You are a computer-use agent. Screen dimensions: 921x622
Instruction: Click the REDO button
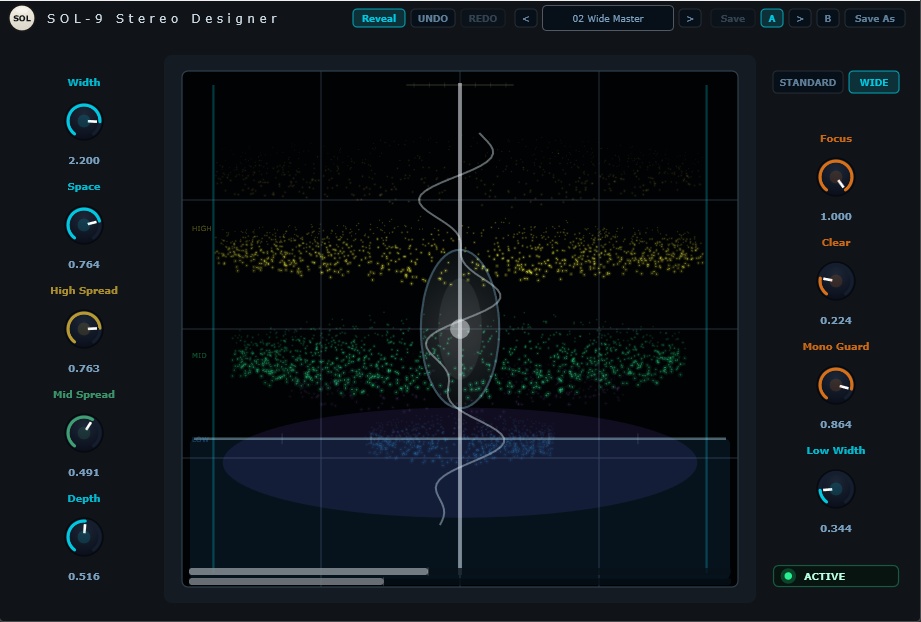[x=483, y=18]
